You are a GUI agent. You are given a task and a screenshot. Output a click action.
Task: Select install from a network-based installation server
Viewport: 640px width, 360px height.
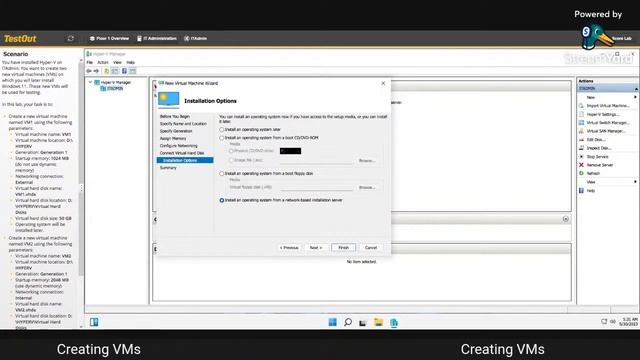click(x=281, y=200)
